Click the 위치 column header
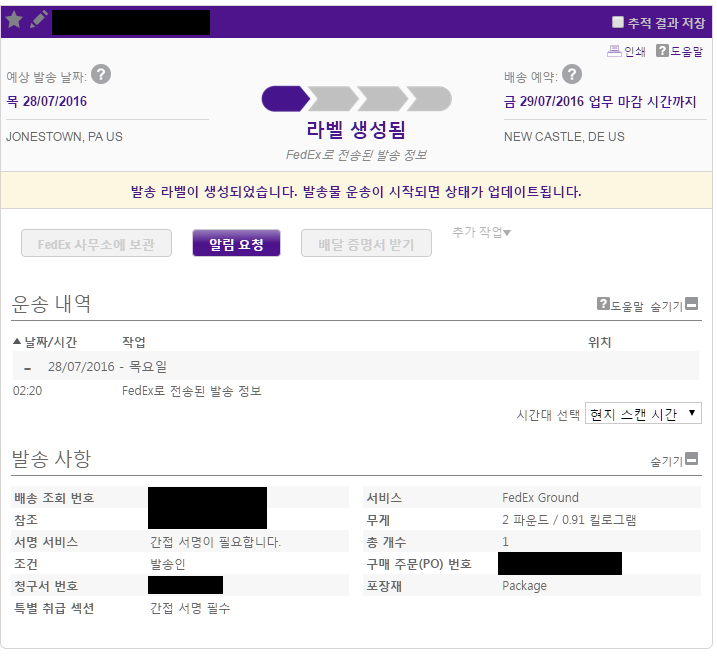This screenshot has width=717, height=659. tap(599, 342)
